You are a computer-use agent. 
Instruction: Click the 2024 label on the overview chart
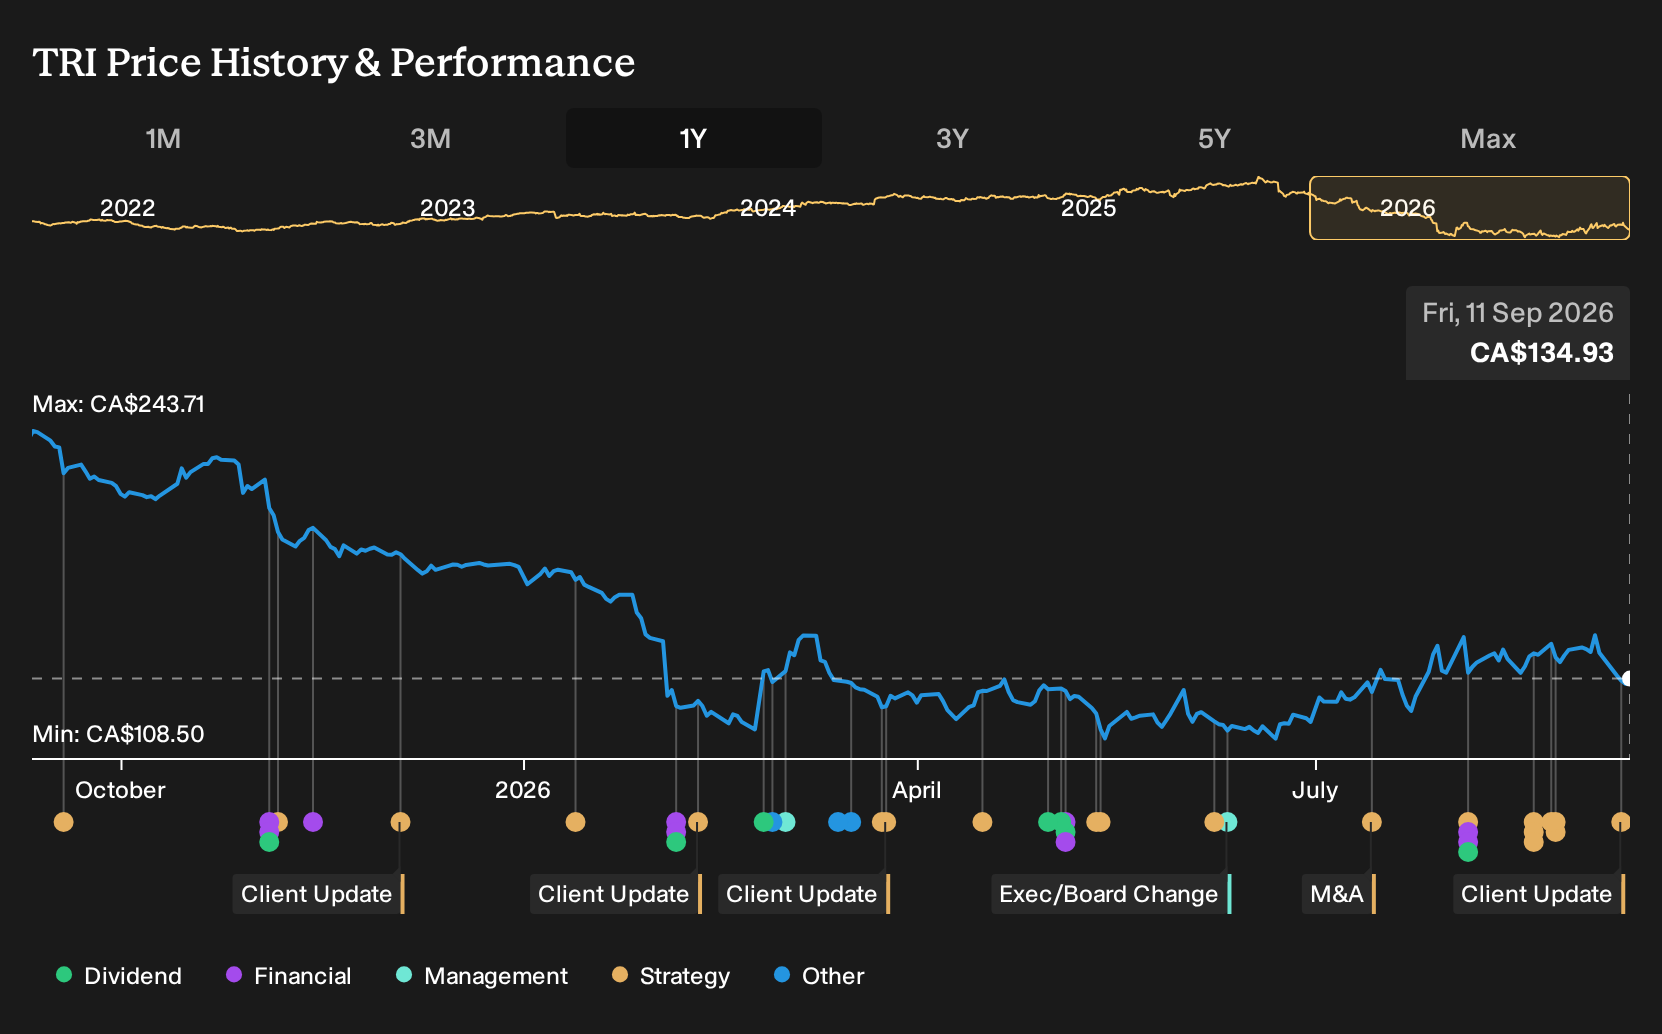(x=767, y=208)
